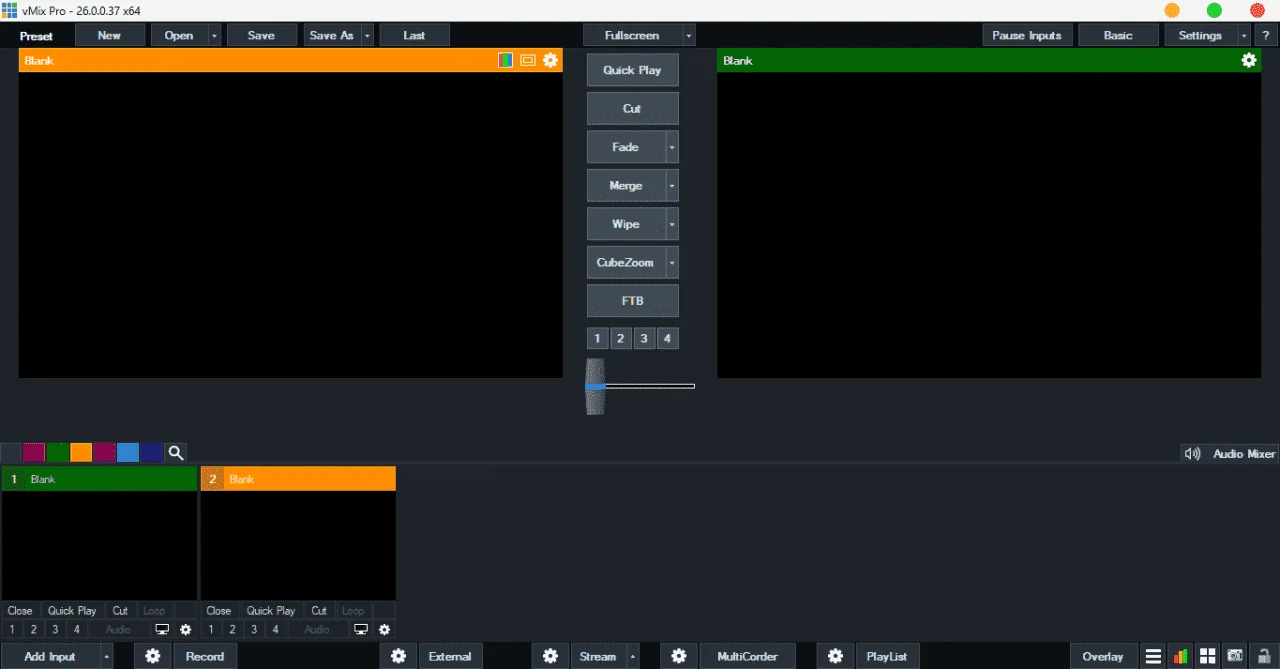The image size is (1280, 669).
Task: Open the gear settings beside Record
Action: [153, 656]
